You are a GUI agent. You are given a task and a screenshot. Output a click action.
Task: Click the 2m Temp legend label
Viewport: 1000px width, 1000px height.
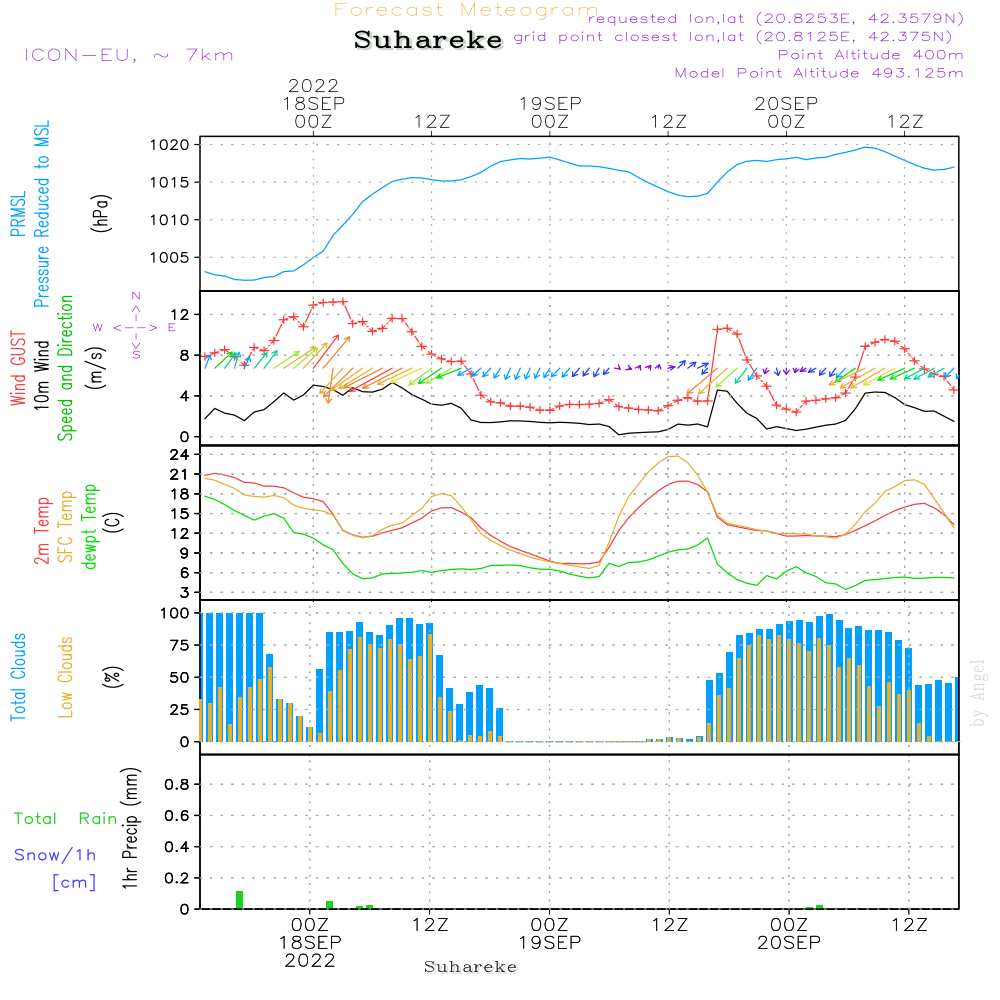coord(43,529)
